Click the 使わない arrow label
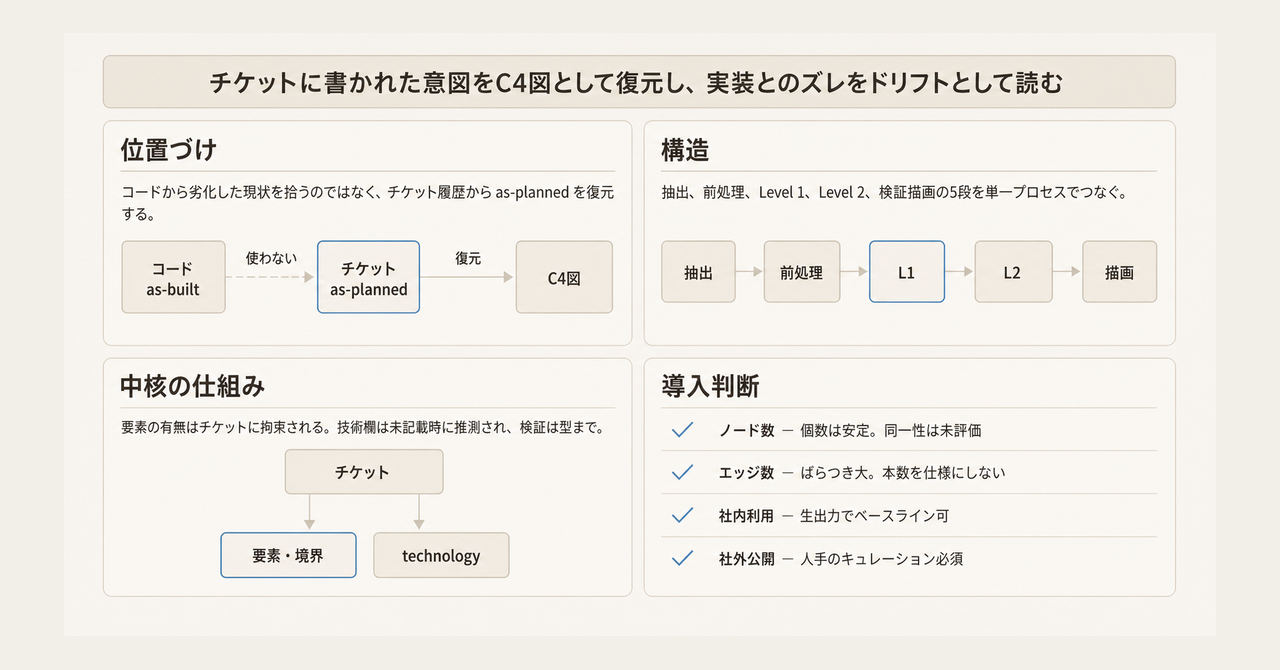The width and height of the screenshot is (1280, 670). click(271, 258)
